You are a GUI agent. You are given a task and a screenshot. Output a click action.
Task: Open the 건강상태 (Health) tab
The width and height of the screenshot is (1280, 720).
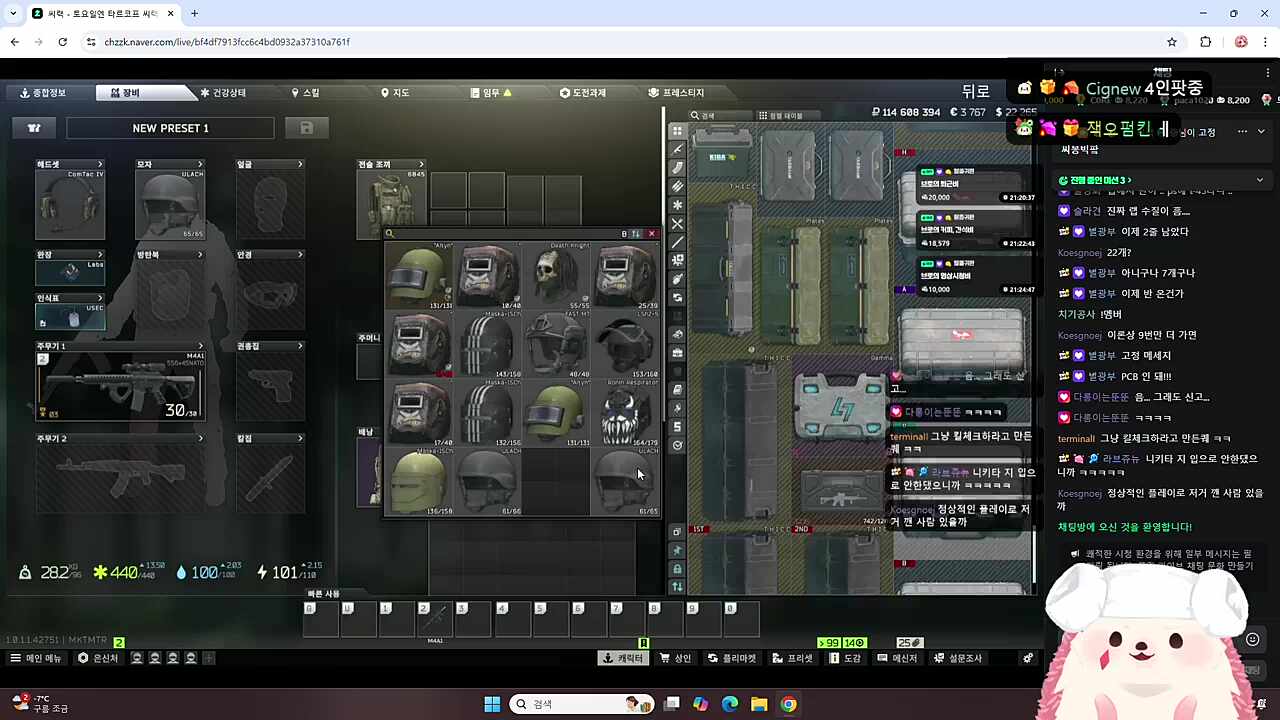223,93
